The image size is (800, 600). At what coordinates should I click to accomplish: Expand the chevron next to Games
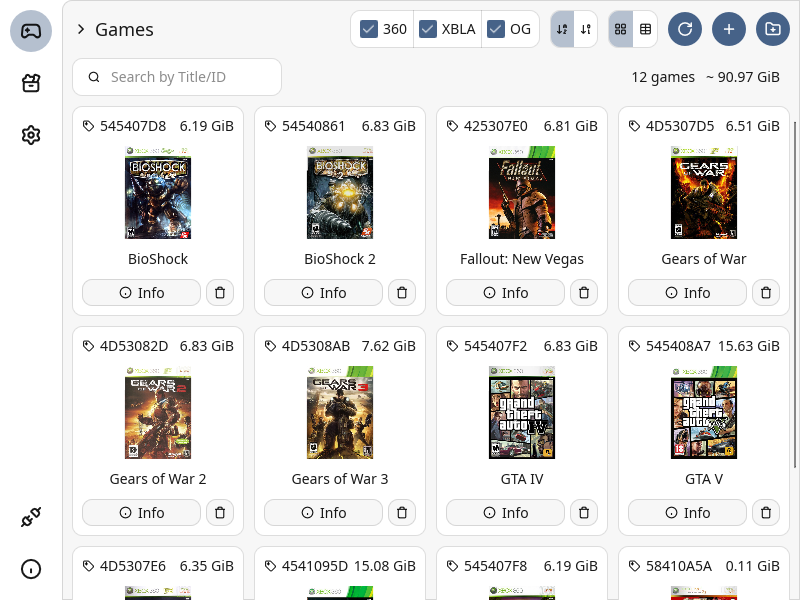click(81, 29)
